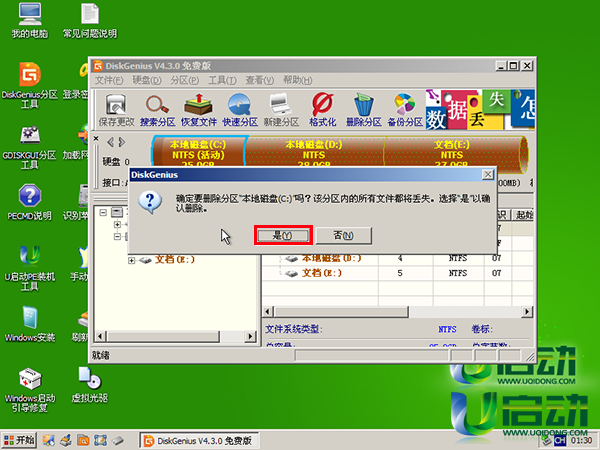Screen dimensions: 600x450
Task: Click the Save Changes (保存更改) toolbar icon
Action: click(x=116, y=110)
